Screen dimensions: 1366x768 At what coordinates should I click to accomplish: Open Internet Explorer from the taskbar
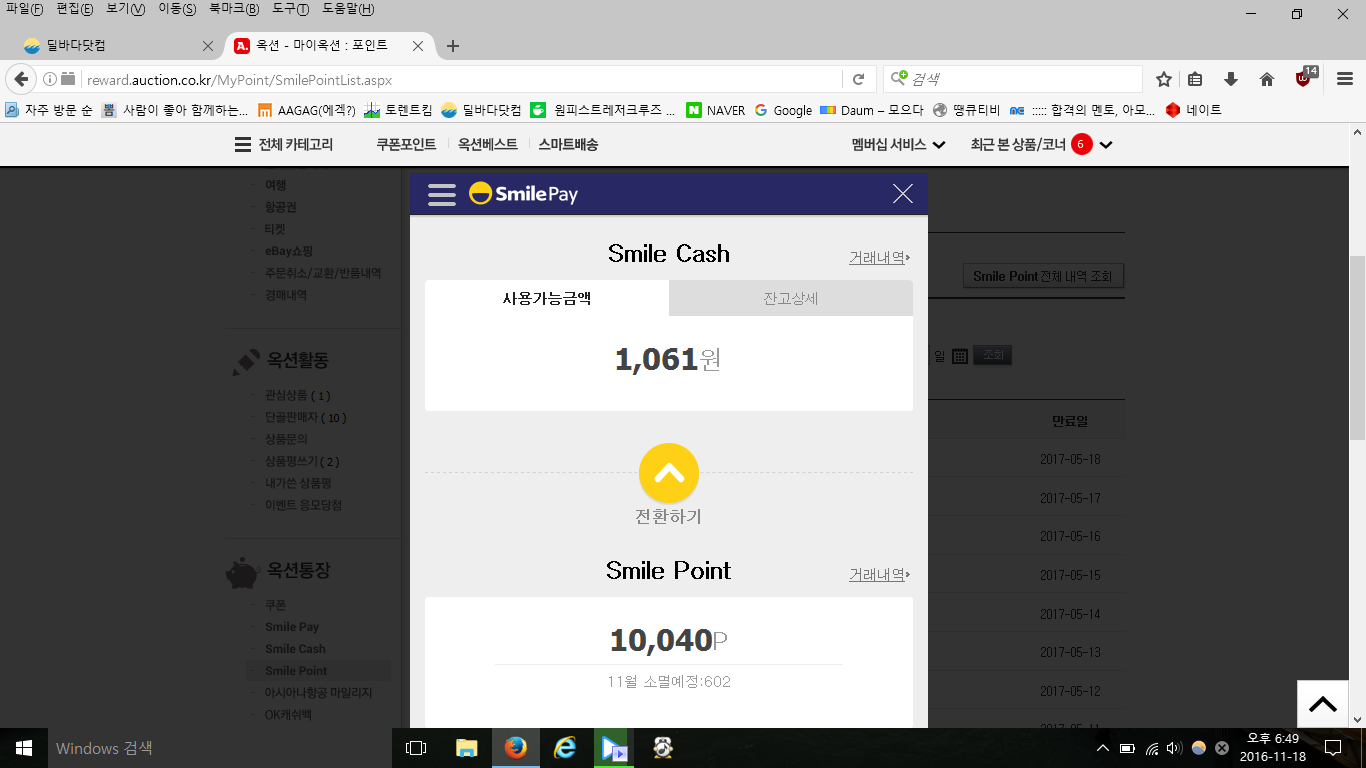[x=565, y=748]
